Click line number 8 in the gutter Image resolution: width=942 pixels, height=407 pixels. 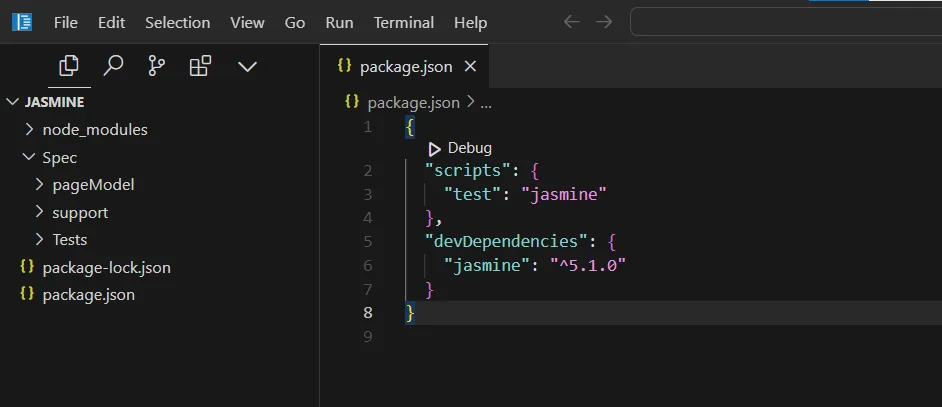pyautogui.click(x=368, y=313)
